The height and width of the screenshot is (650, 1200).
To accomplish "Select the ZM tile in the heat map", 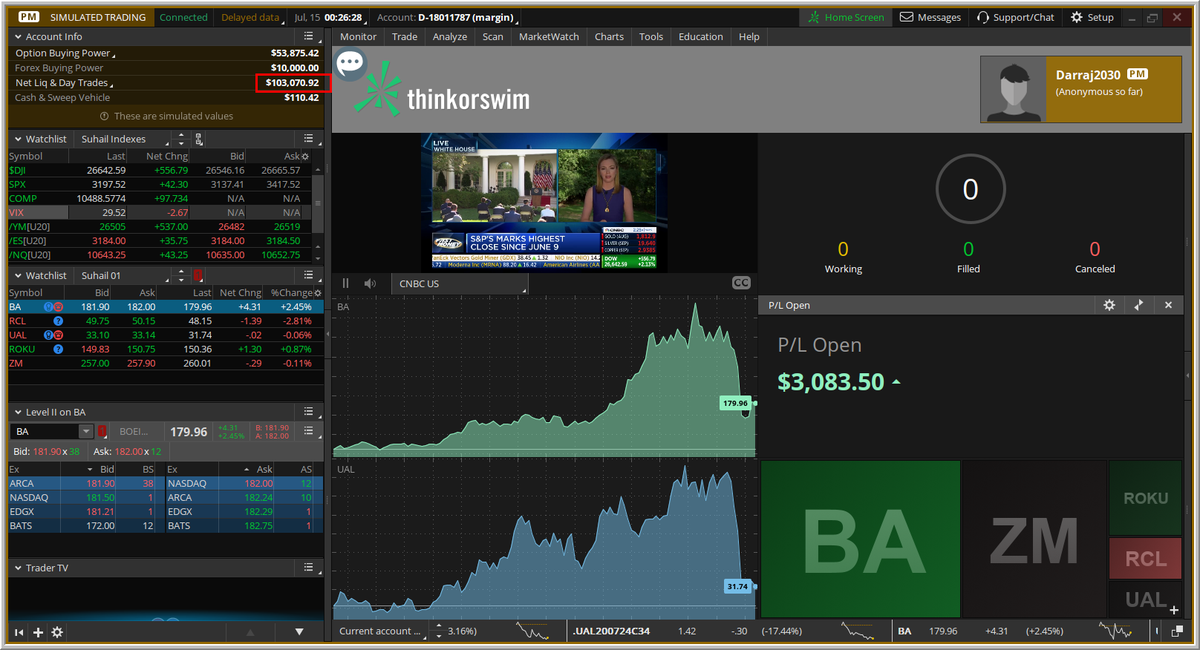I will [x=1034, y=541].
